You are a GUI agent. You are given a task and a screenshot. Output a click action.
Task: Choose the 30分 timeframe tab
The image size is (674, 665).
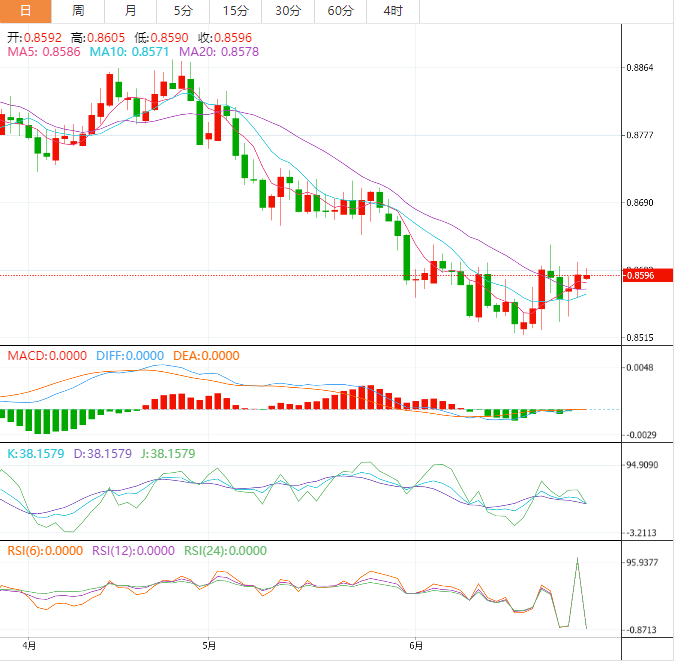(287, 11)
